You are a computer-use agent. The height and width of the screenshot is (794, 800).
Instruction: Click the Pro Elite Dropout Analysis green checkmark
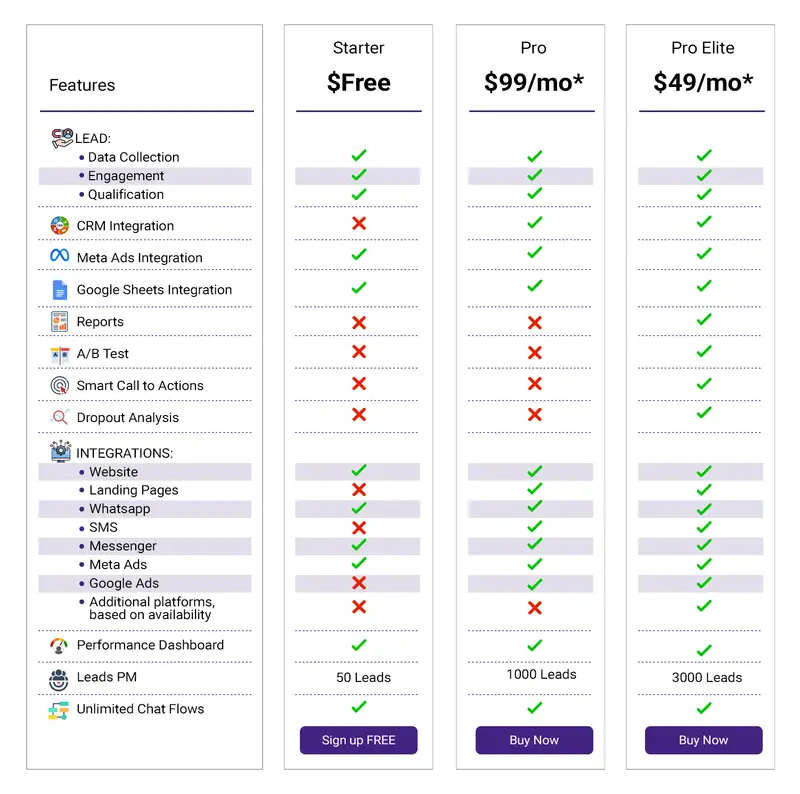704,413
